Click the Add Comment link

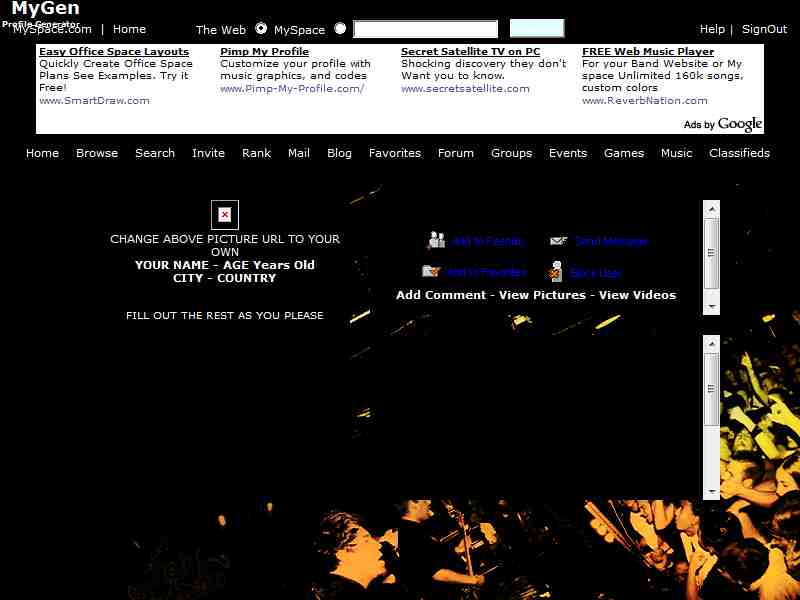coord(441,295)
